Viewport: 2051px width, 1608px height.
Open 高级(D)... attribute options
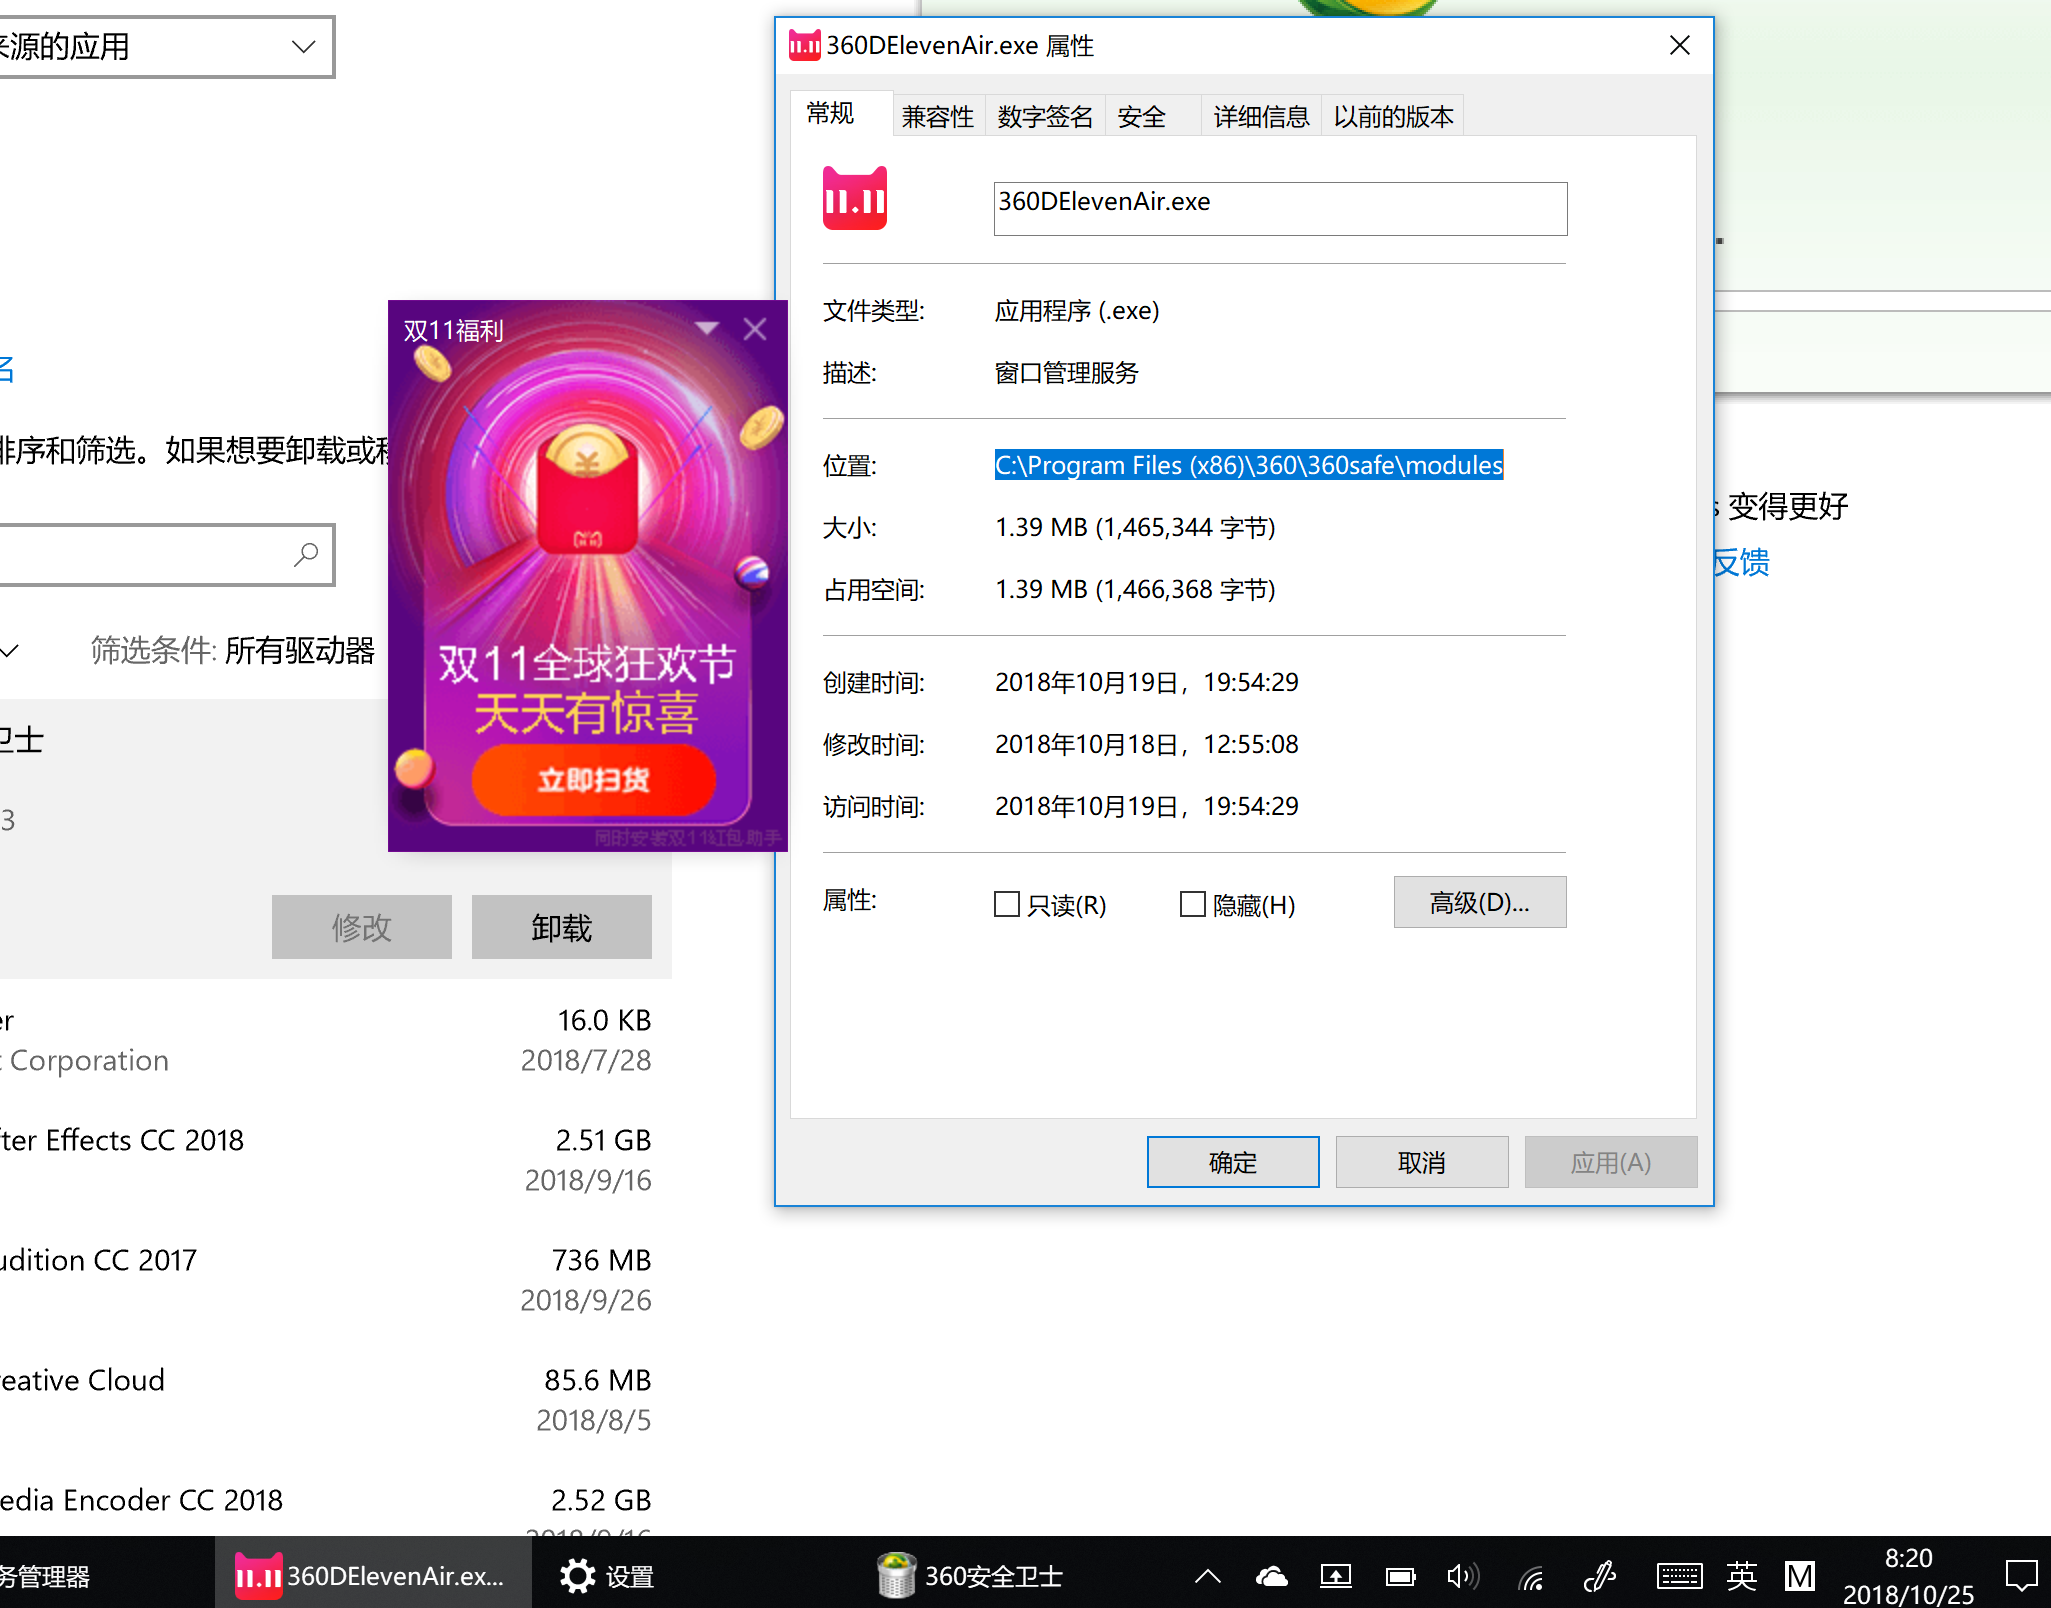click(1480, 902)
